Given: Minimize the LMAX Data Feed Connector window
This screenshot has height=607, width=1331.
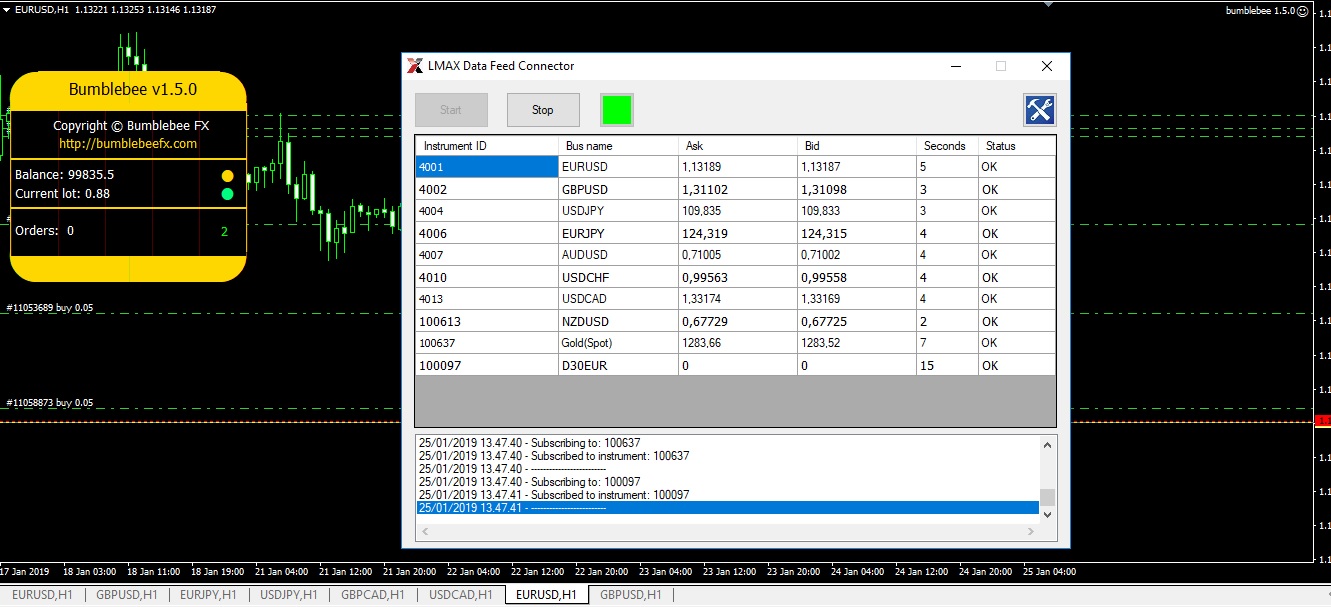Looking at the screenshot, I should tap(956, 66).
